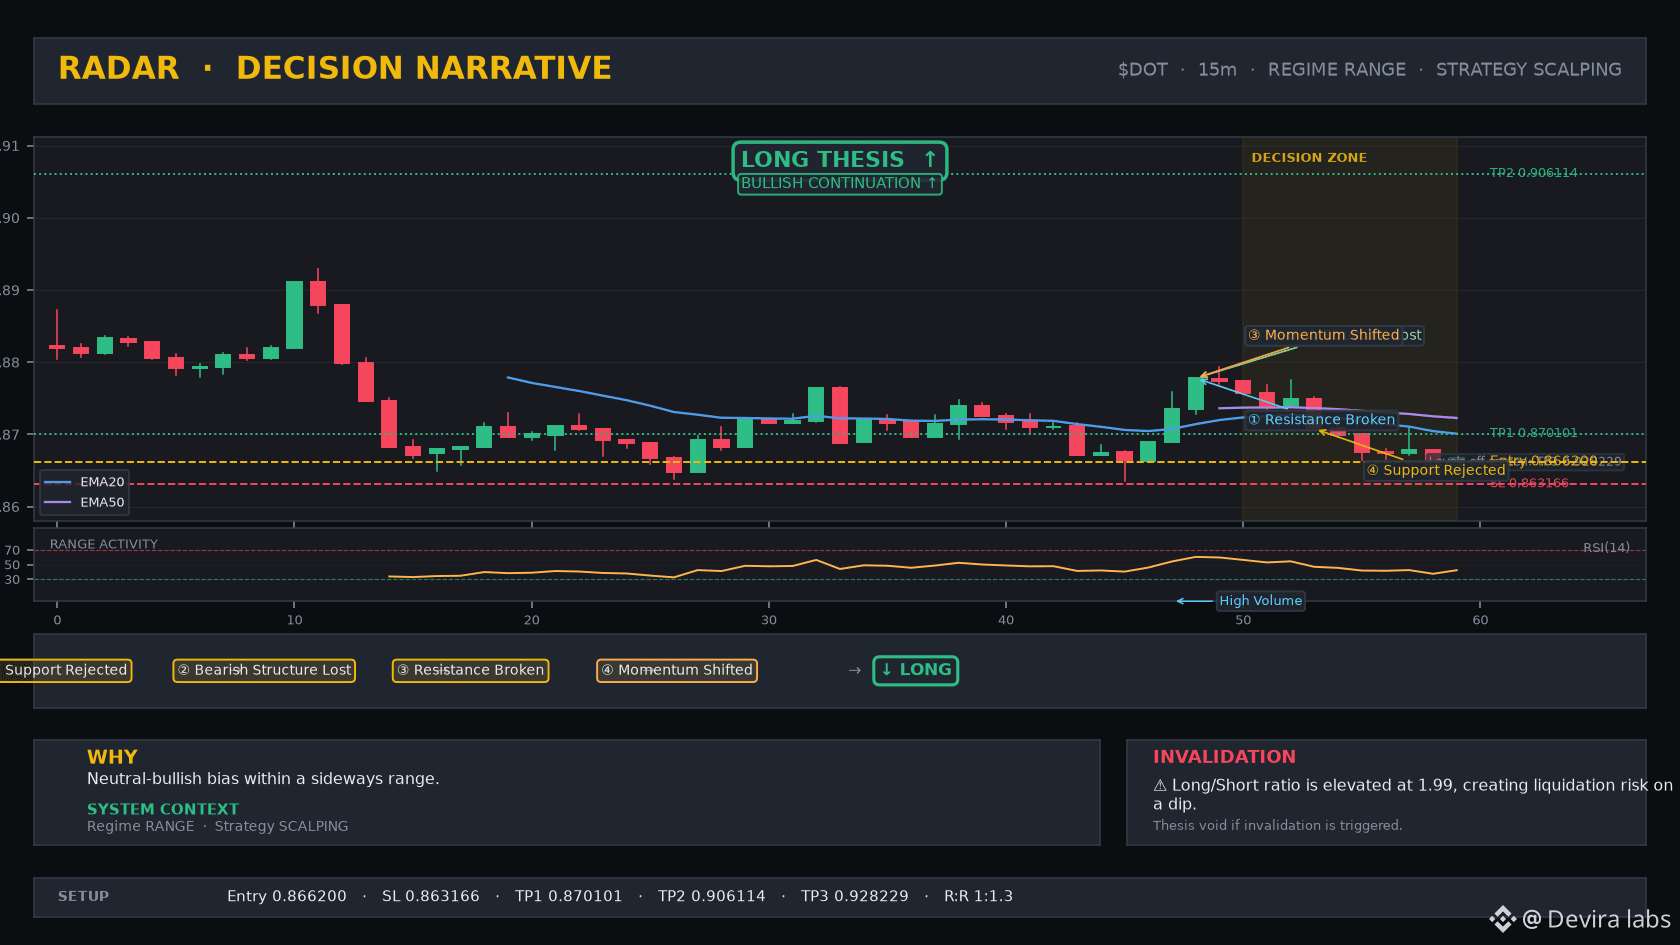Image resolution: width=1680 pixels, height=945 pixels.
Task: Click the Support Rejected chip in the narrative strip
Action: pyautogui.click(x=65, y=670)
